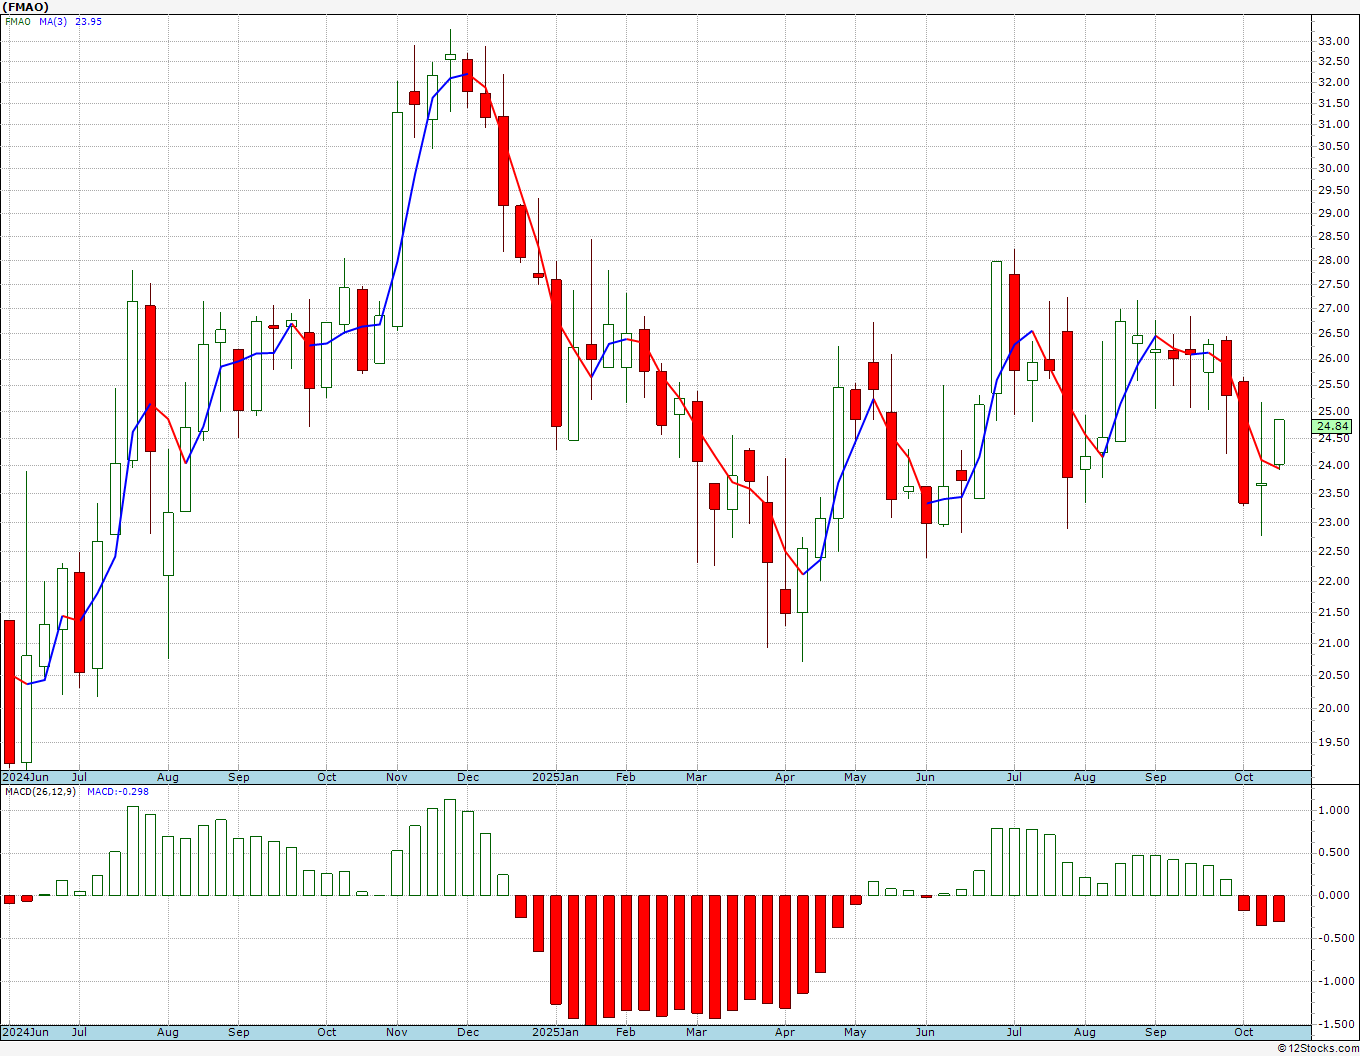Select "Nov" on the MACD panel's time axis

click(397, 1032)
